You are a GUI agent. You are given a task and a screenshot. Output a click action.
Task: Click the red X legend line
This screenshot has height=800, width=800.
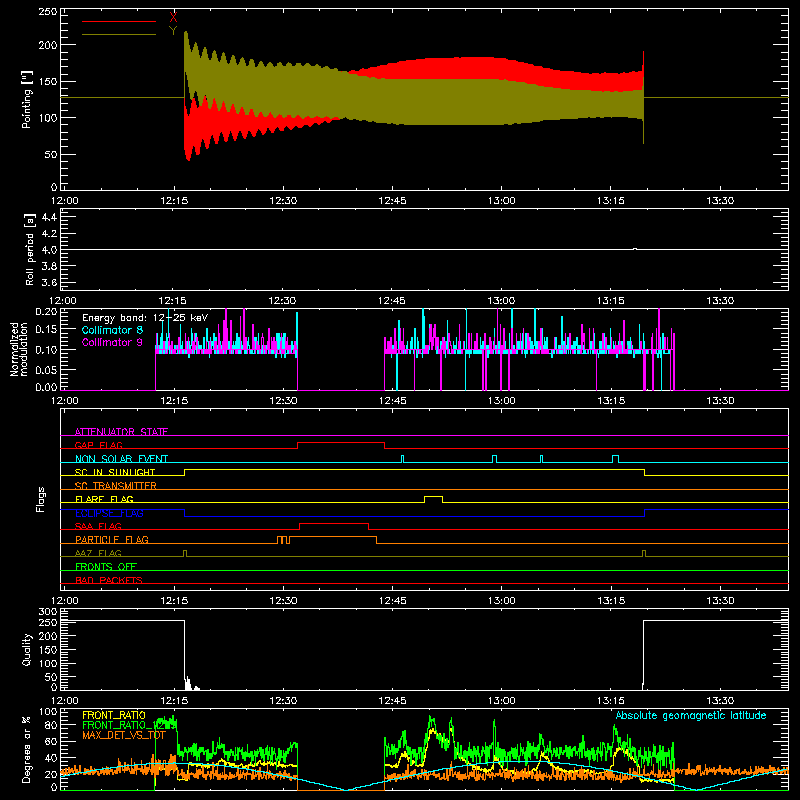[119, 21]
